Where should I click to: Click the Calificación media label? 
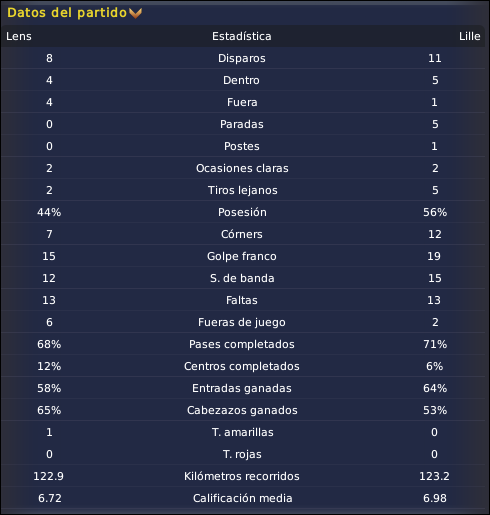[x=243, y=498]
